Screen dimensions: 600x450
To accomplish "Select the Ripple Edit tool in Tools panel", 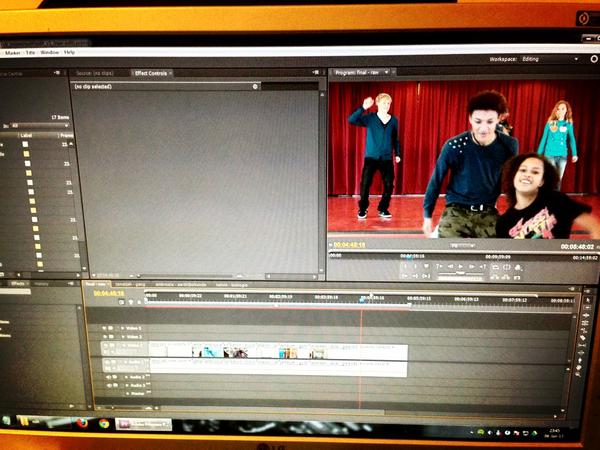I will click(586, 315).
